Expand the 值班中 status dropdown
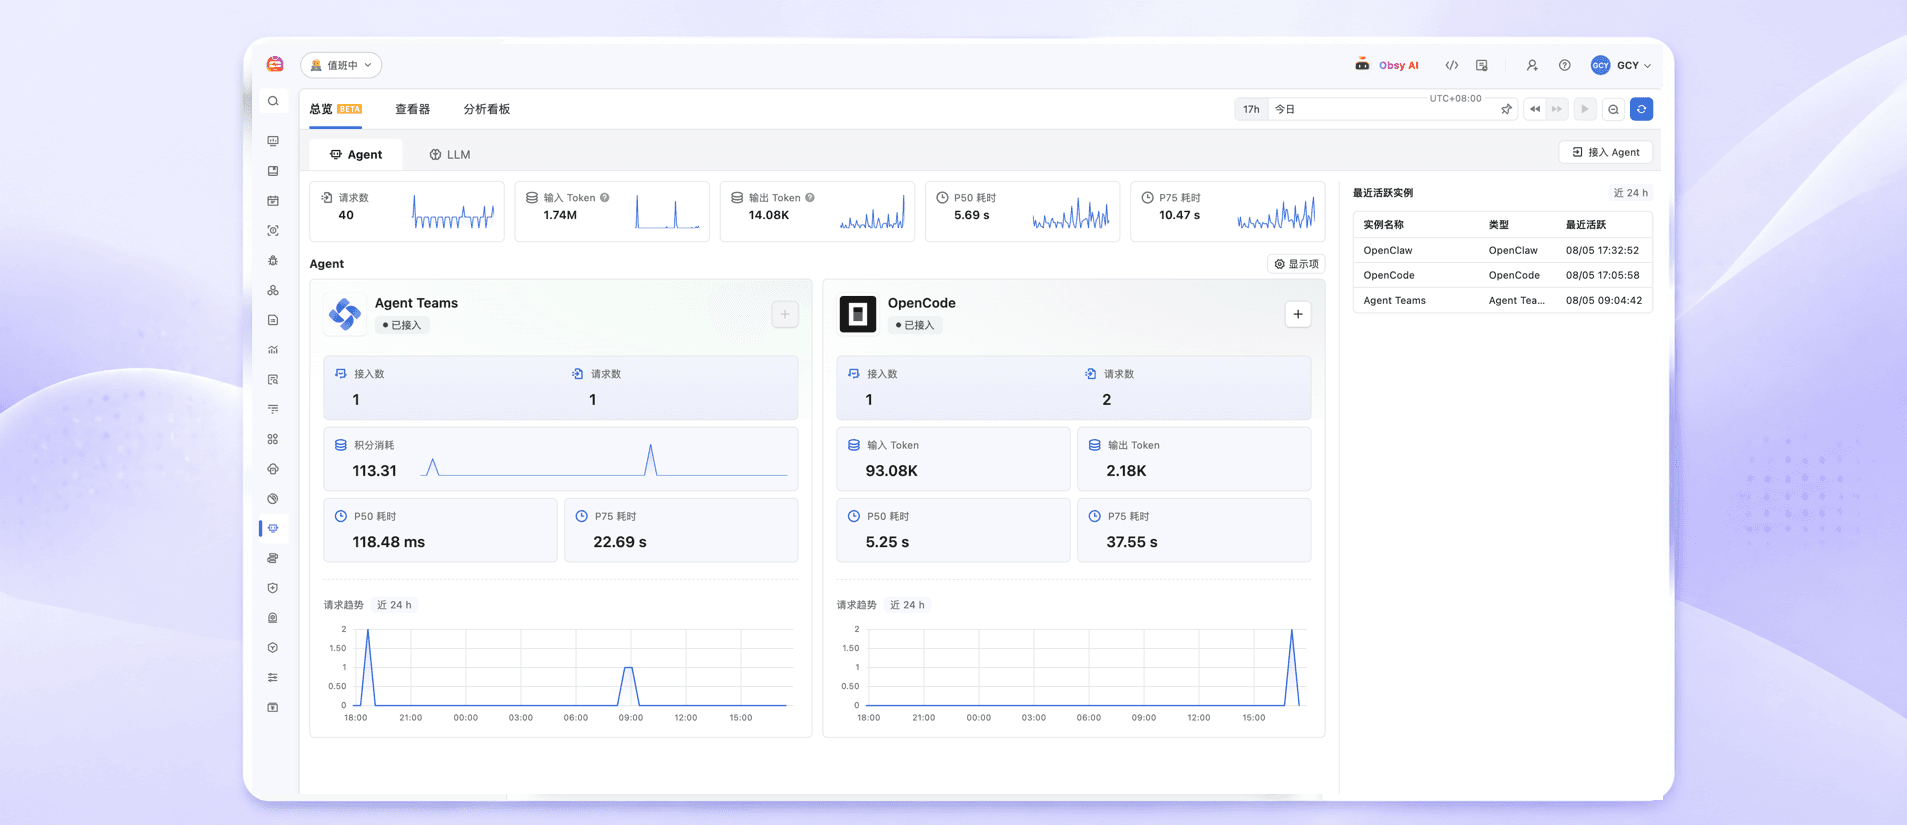Image resolution: width=1907 pixels, height=825 pixels. click(x=341, y=65)
